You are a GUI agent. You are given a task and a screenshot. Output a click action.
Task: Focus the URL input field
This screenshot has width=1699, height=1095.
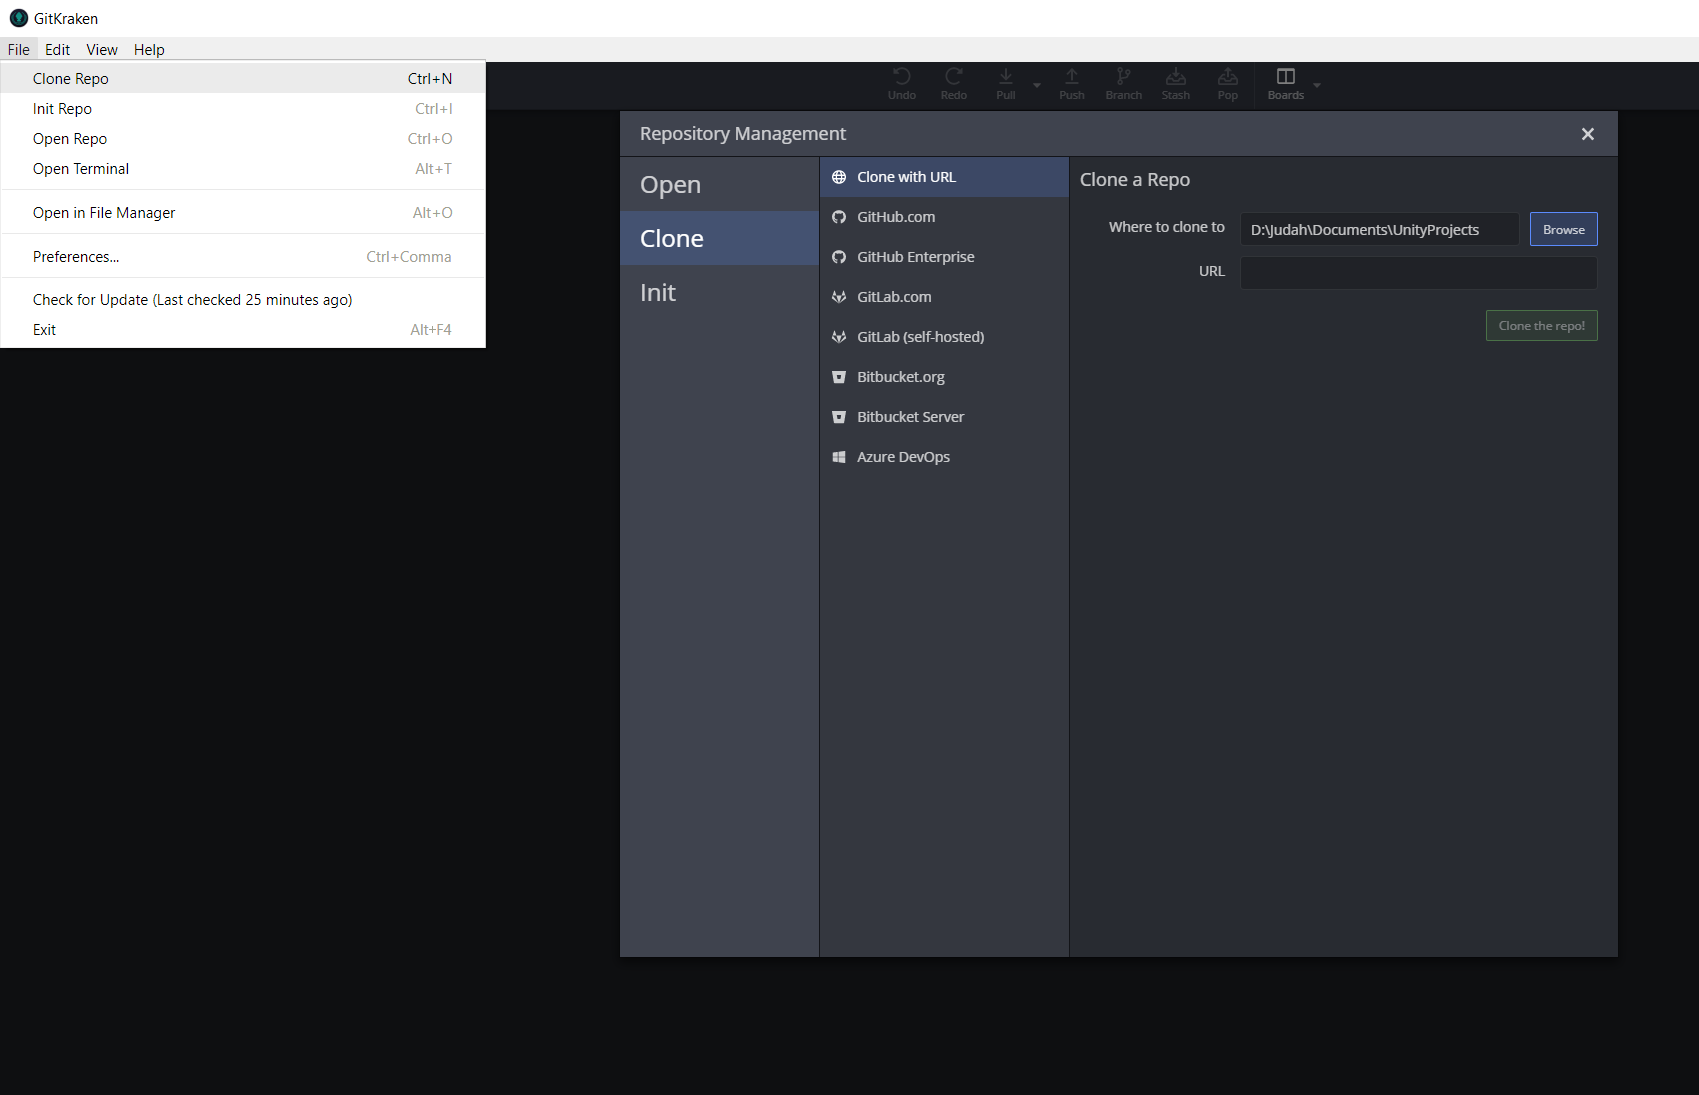pos(1418,272)
